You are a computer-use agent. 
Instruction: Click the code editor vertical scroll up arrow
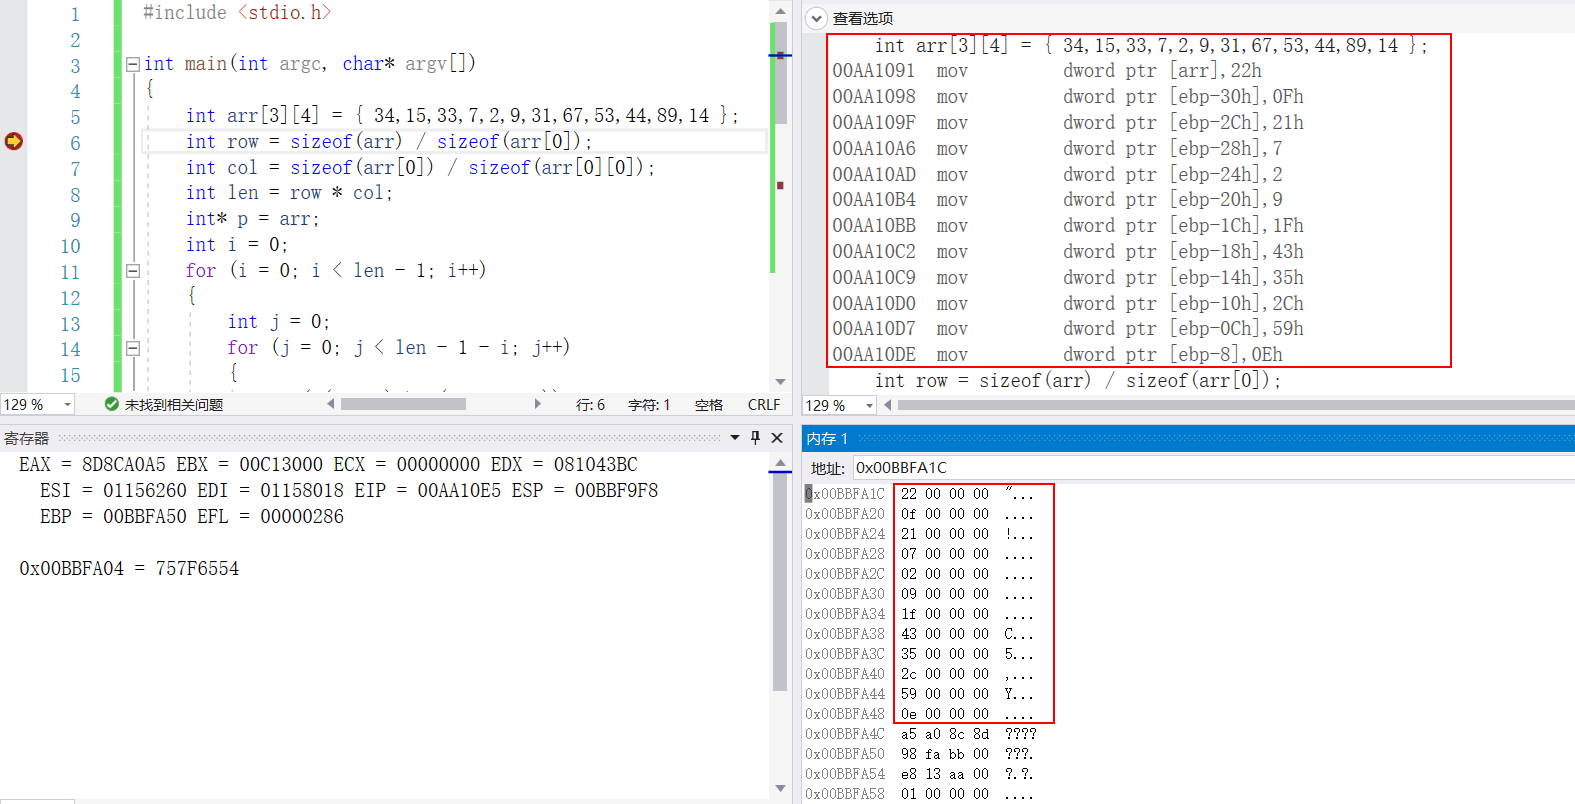click(x=780, y=11)
